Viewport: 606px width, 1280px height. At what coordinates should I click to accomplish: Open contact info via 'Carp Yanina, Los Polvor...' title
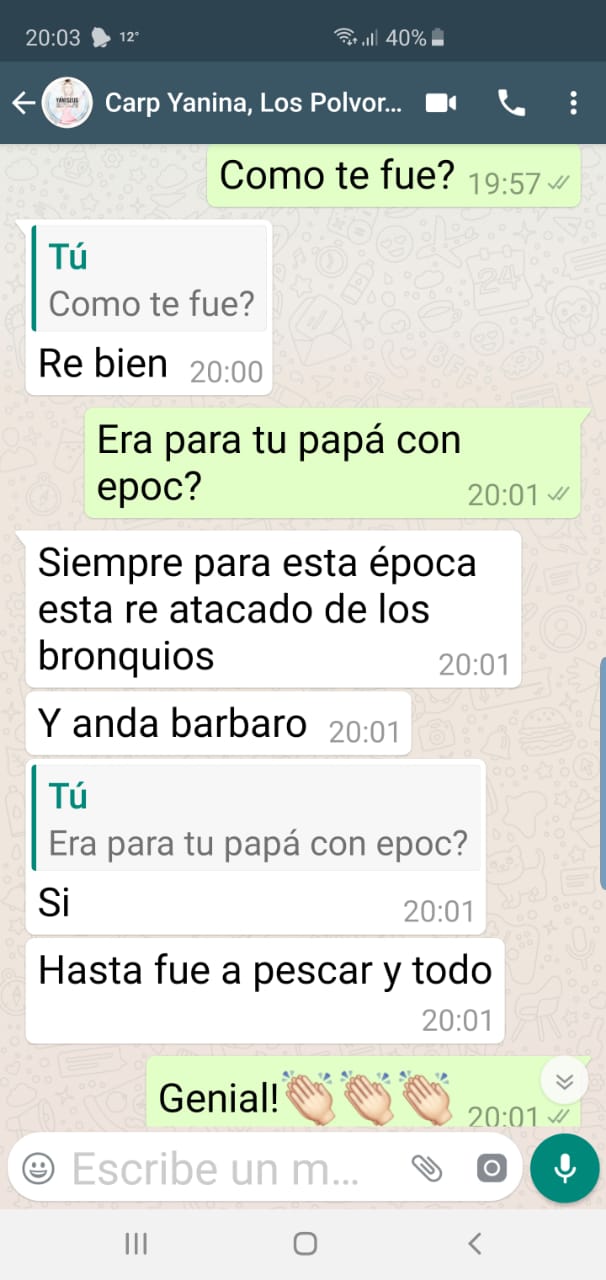coord(254,102)
